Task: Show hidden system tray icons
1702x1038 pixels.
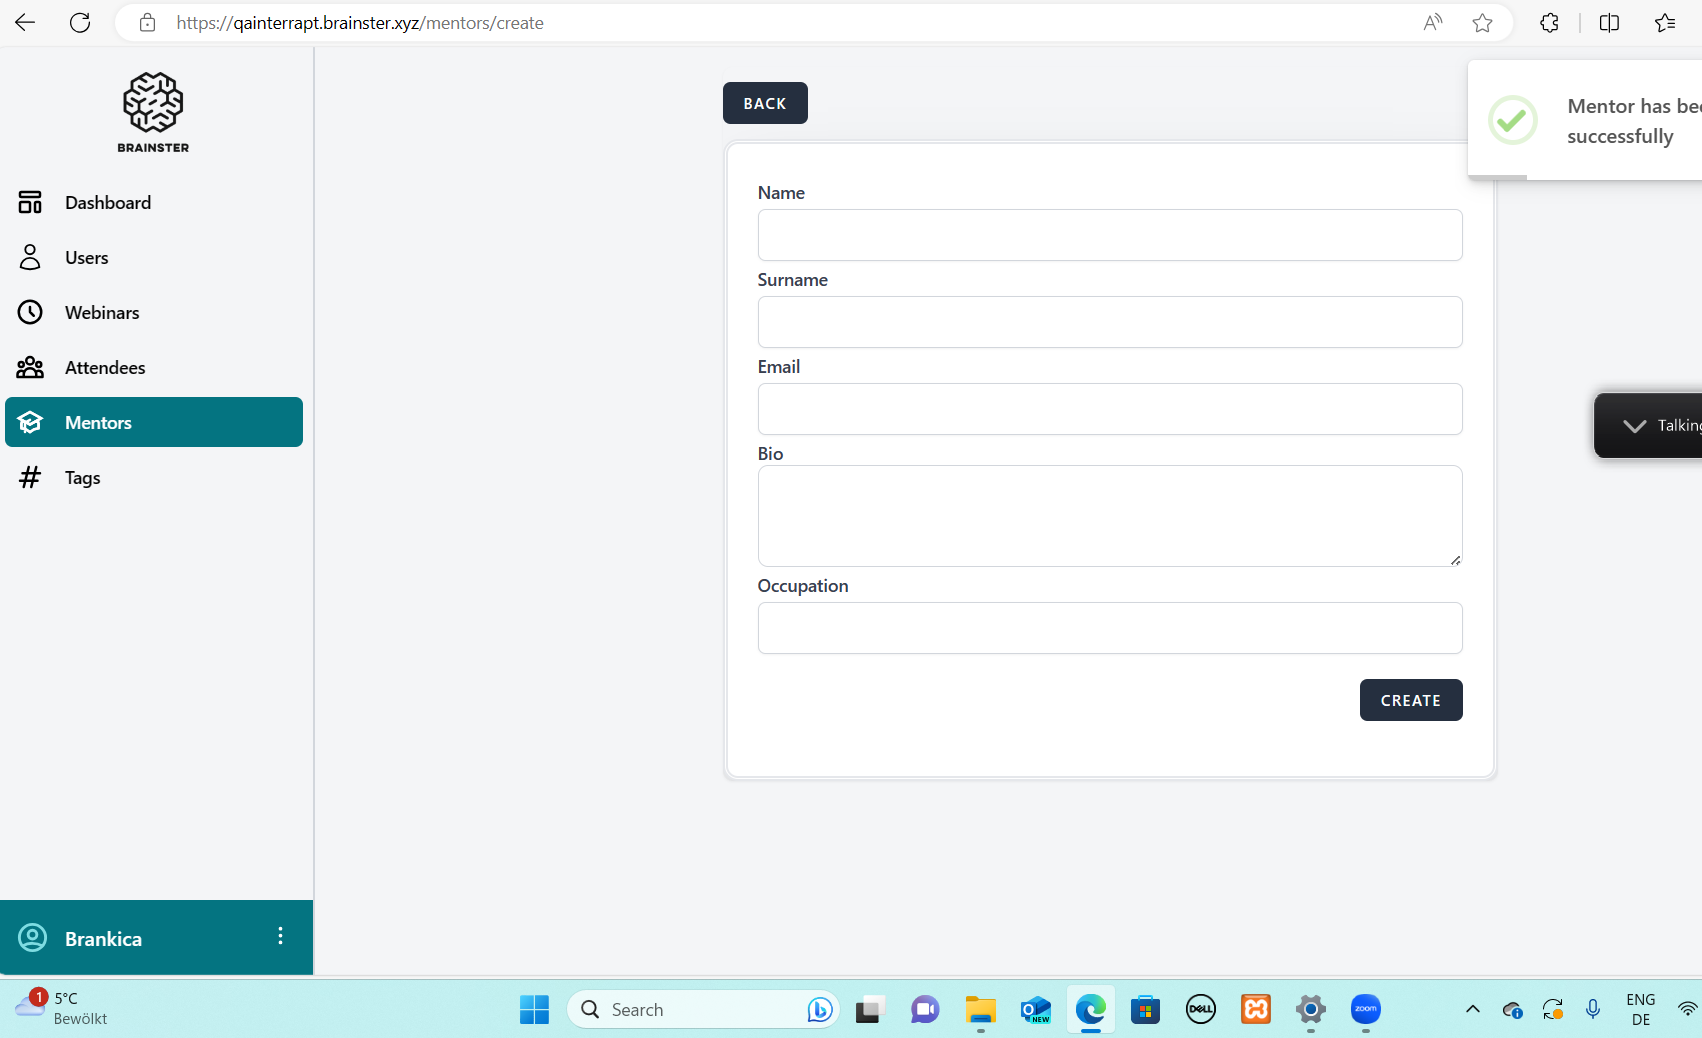Action: 1472,1009
